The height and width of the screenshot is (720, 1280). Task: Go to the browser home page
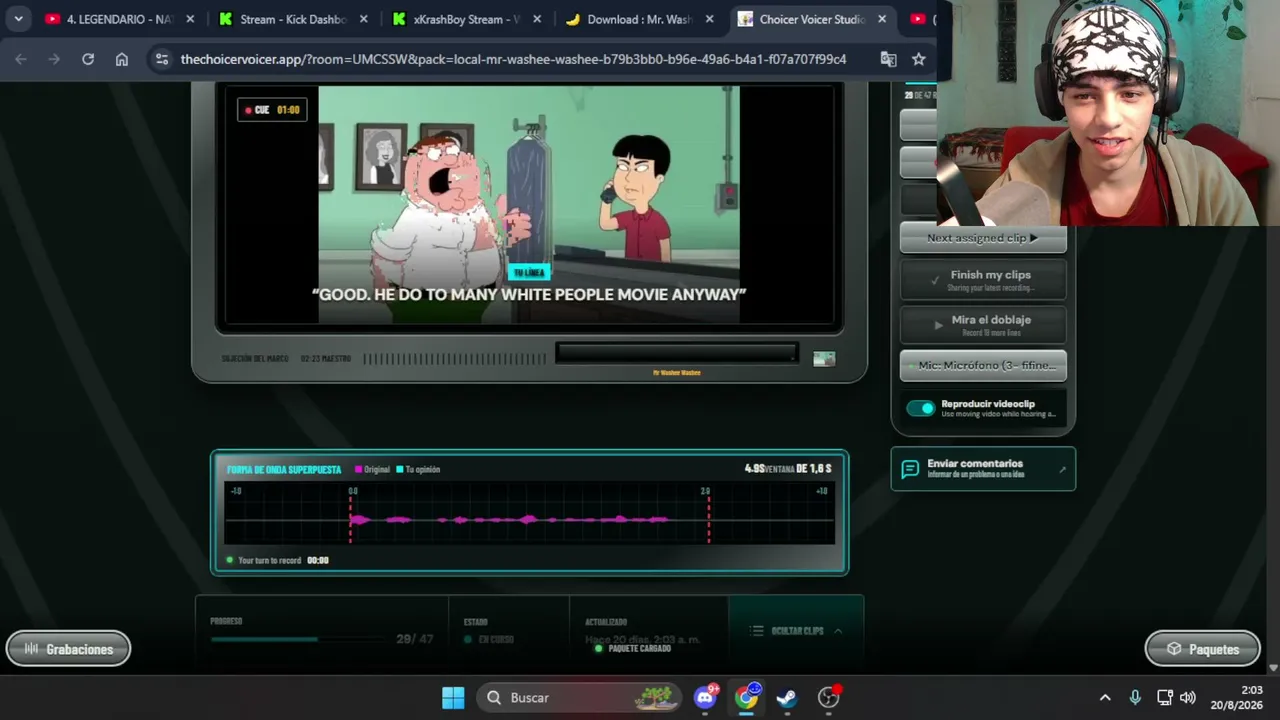(x=122, y=59)
